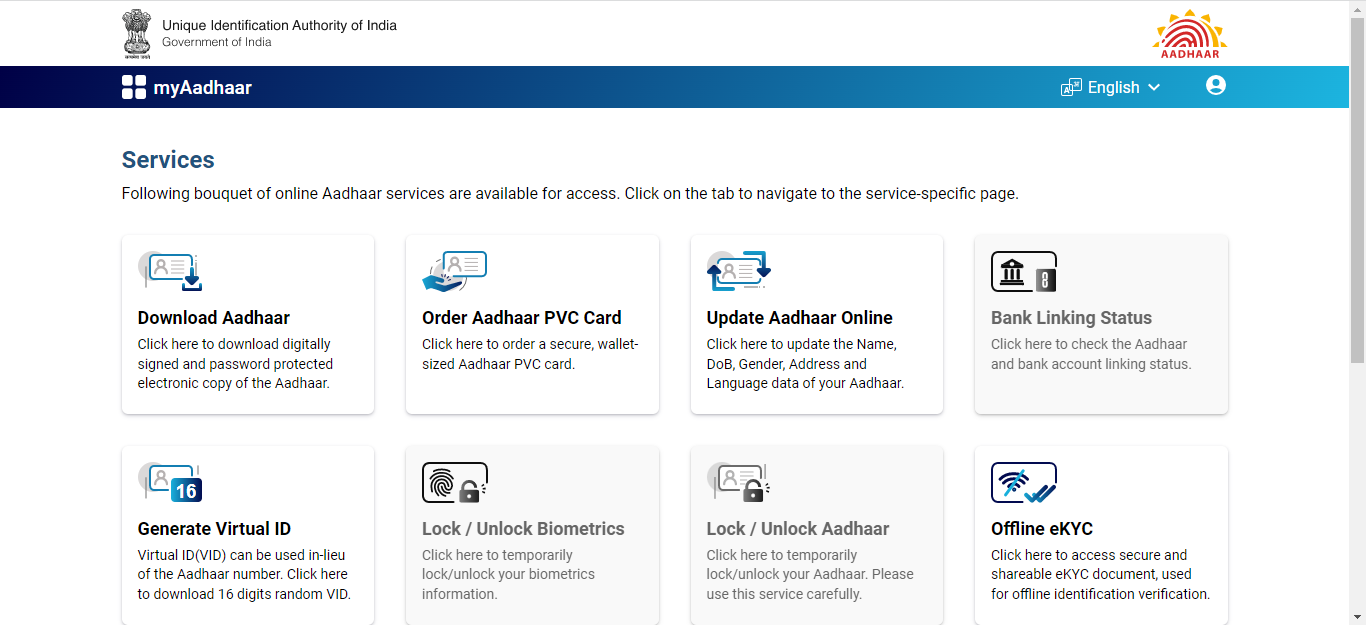
Task: Click the myAadhaar grid icon
Action: pyautogui.click(x=134, y=87)
